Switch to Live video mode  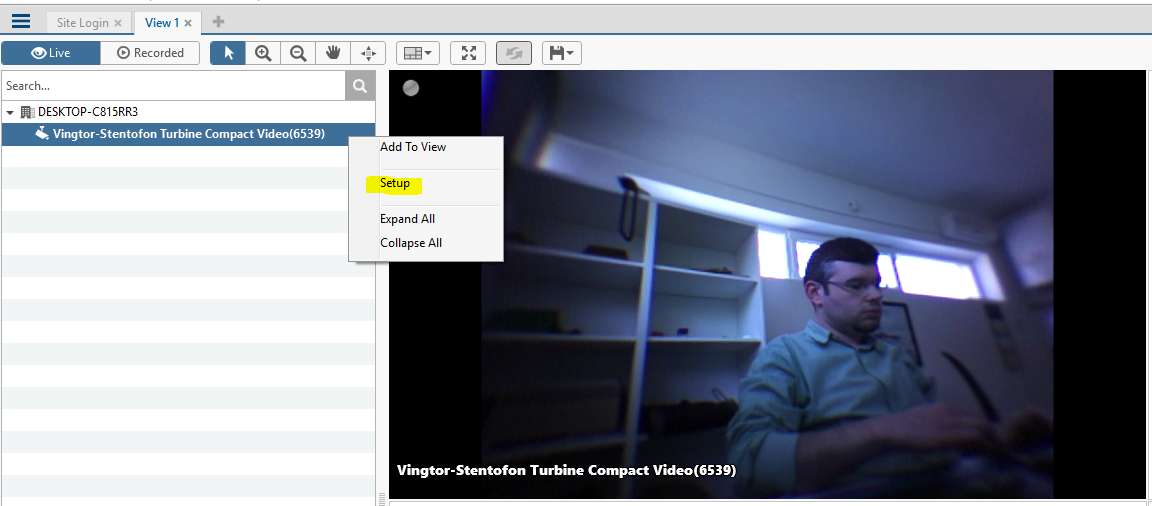click(51, 53)
